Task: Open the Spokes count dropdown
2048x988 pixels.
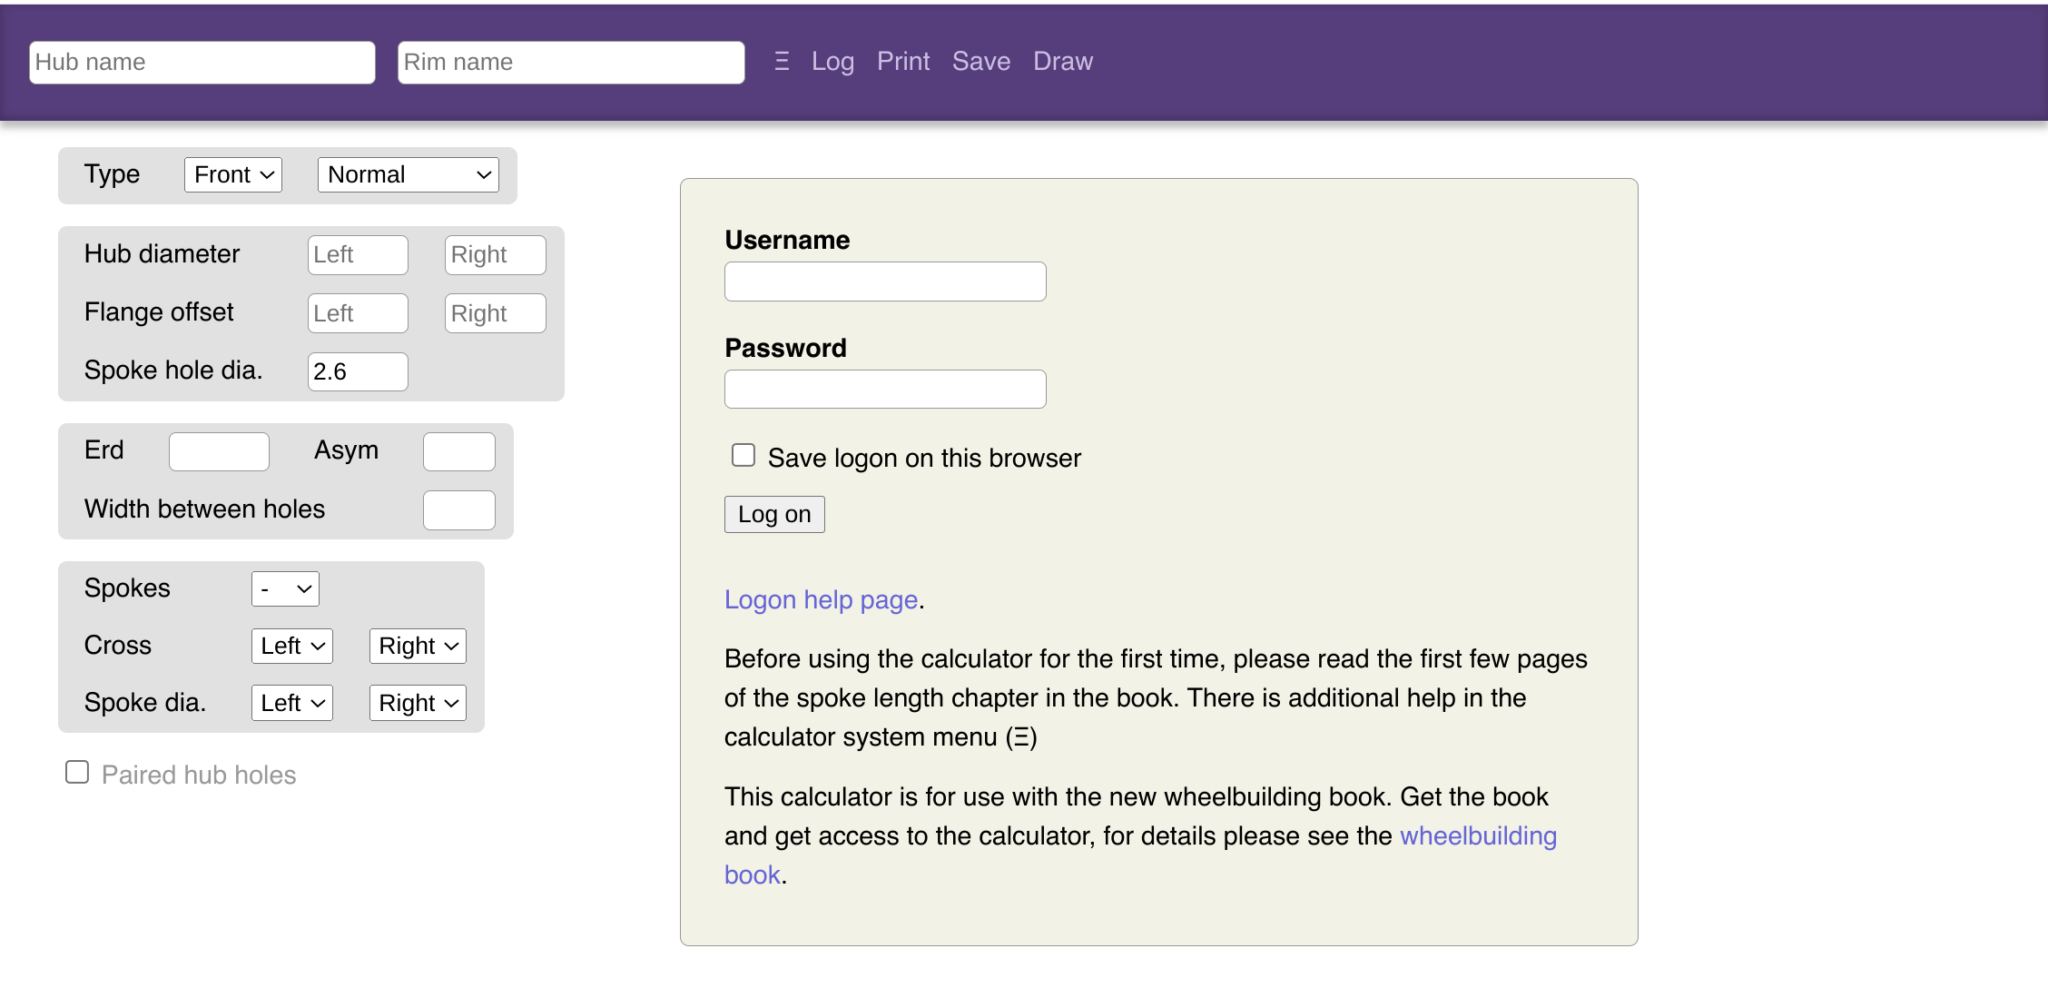Action: coord(285,589)
